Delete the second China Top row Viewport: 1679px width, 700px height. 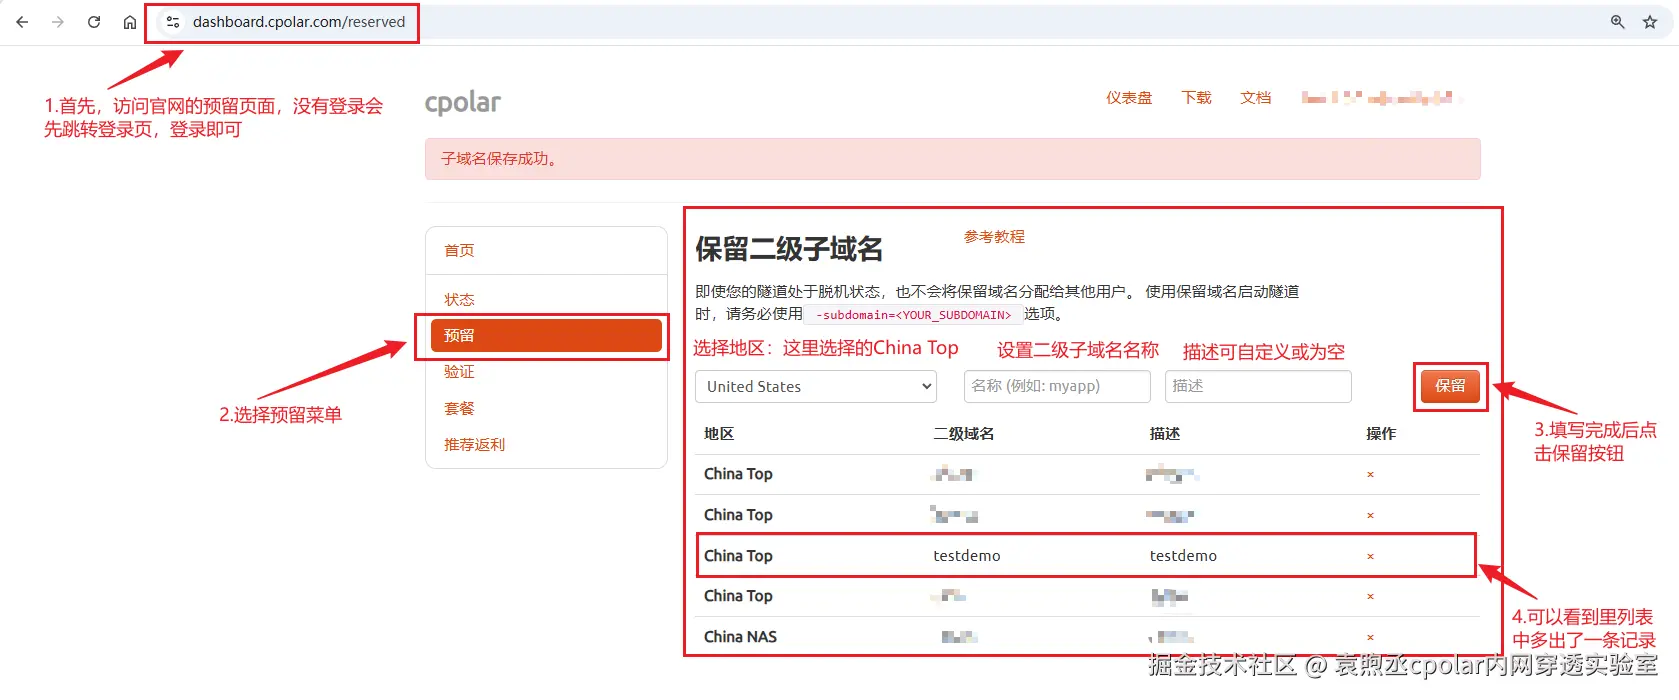tap(1370, 516)
